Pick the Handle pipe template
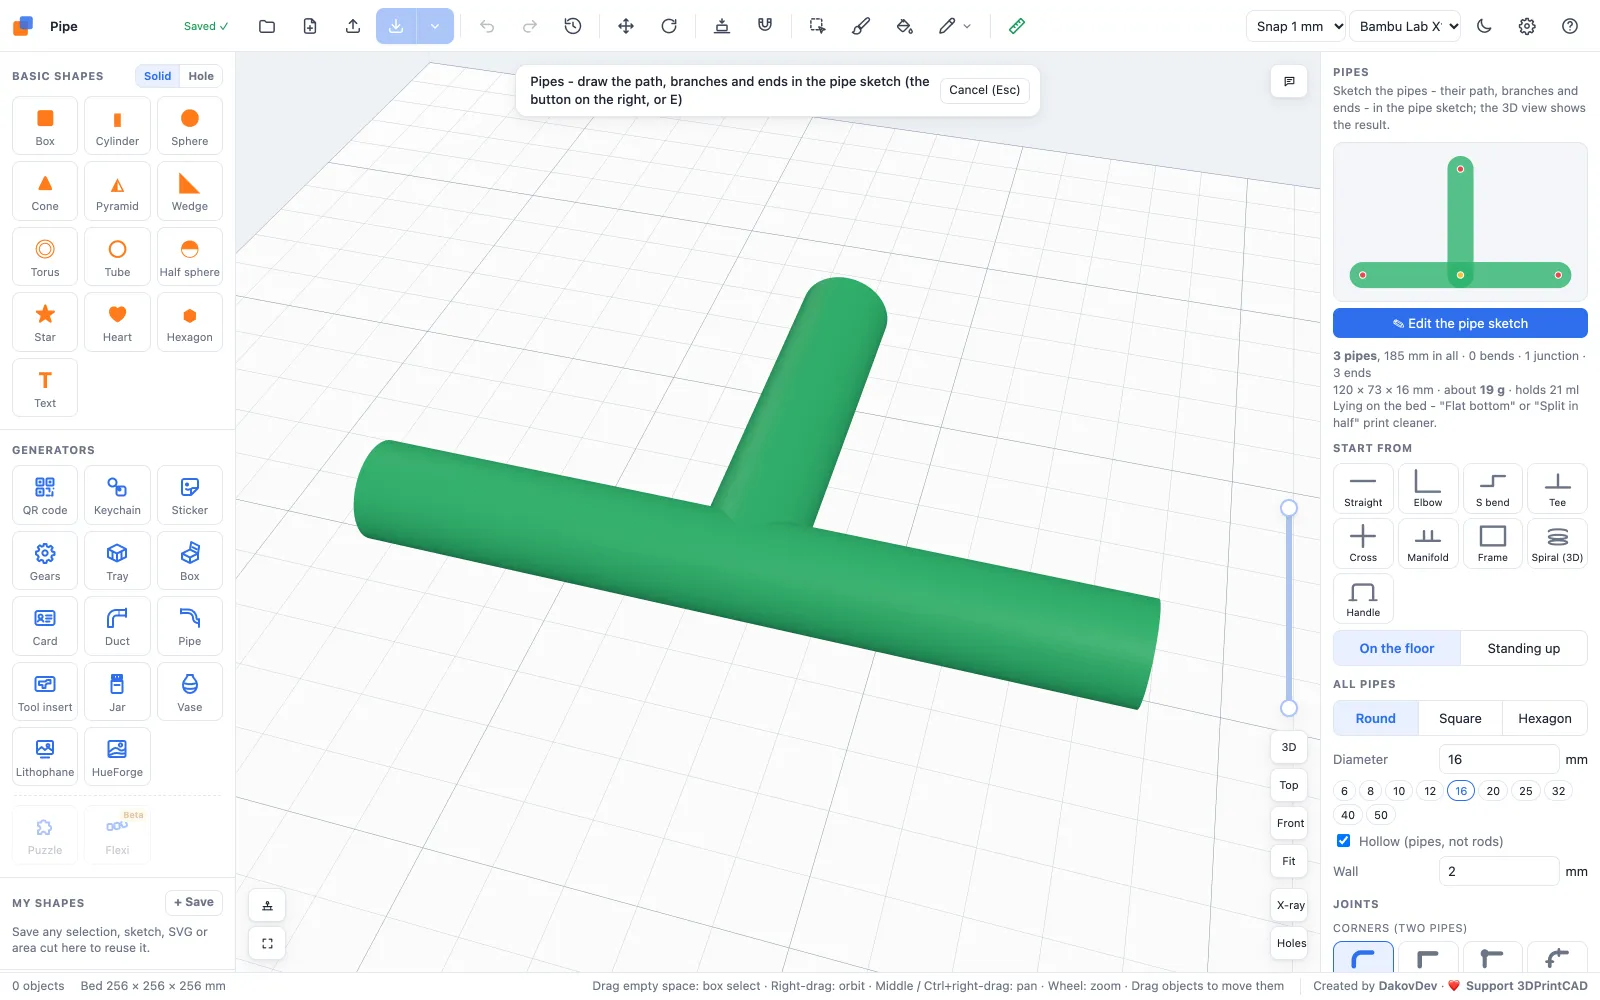1600x1000 pixels. (1362, 598)
